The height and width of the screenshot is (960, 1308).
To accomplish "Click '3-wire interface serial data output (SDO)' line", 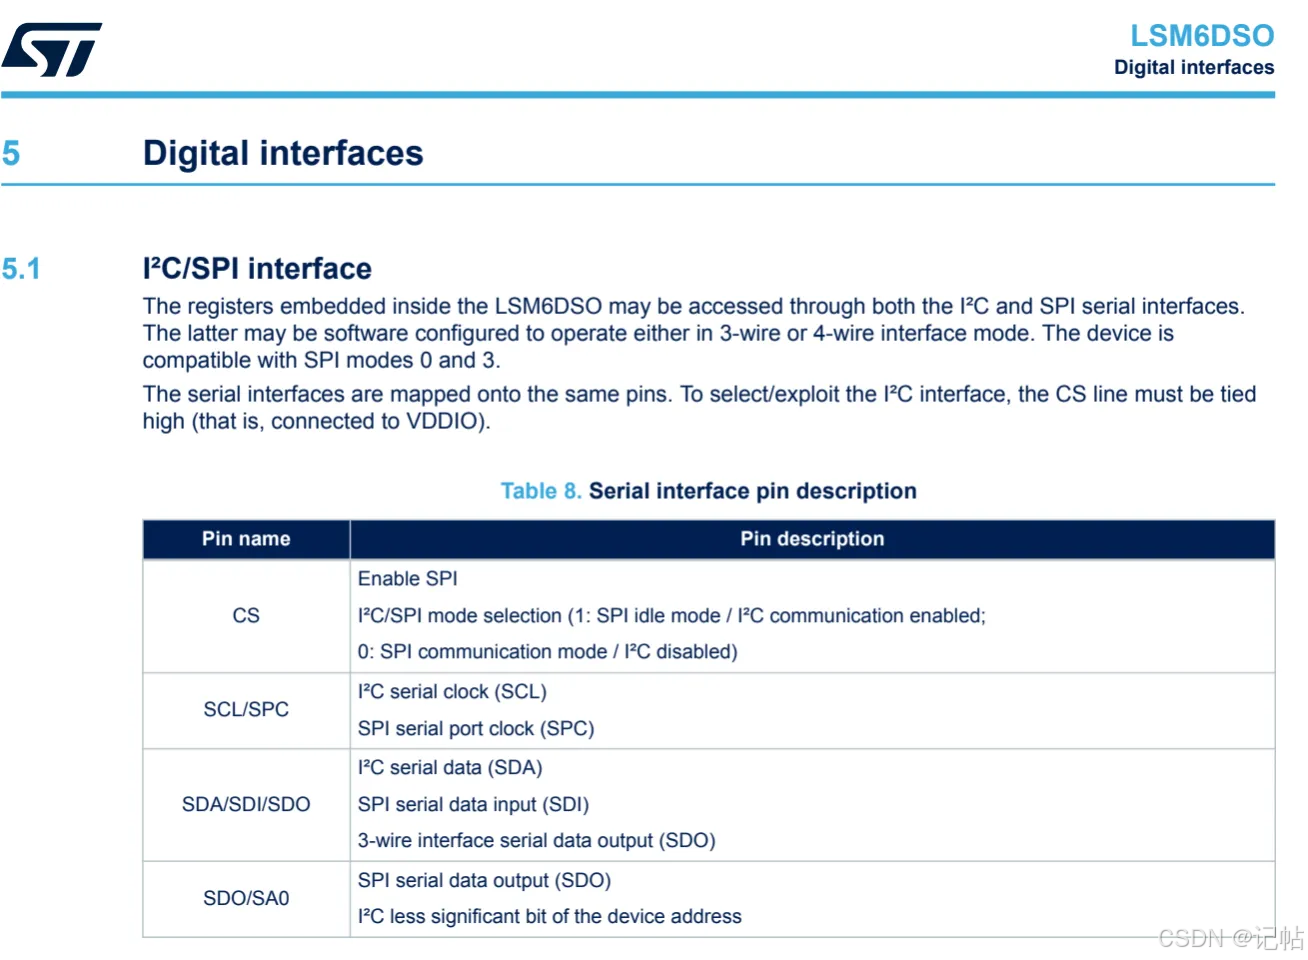I will coord(537,841).
